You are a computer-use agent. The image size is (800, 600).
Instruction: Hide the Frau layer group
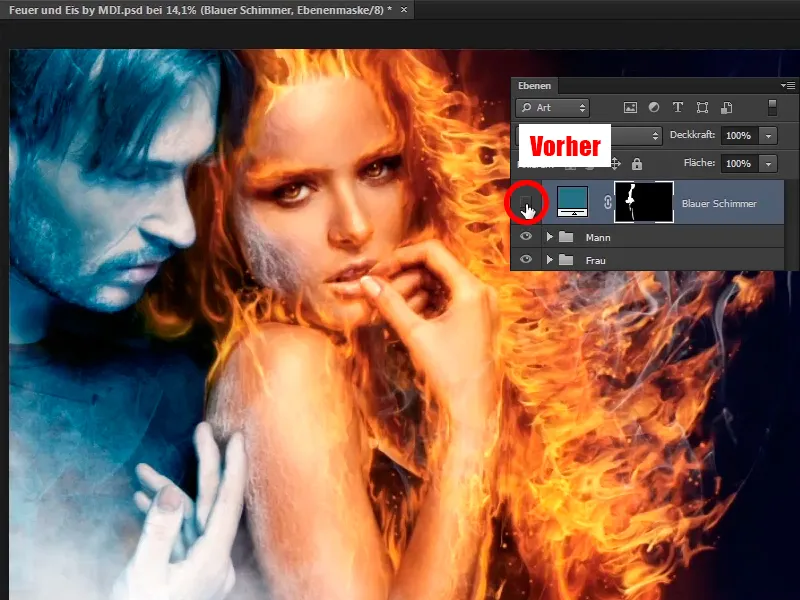pyautogui.click(x=526, y=260)
